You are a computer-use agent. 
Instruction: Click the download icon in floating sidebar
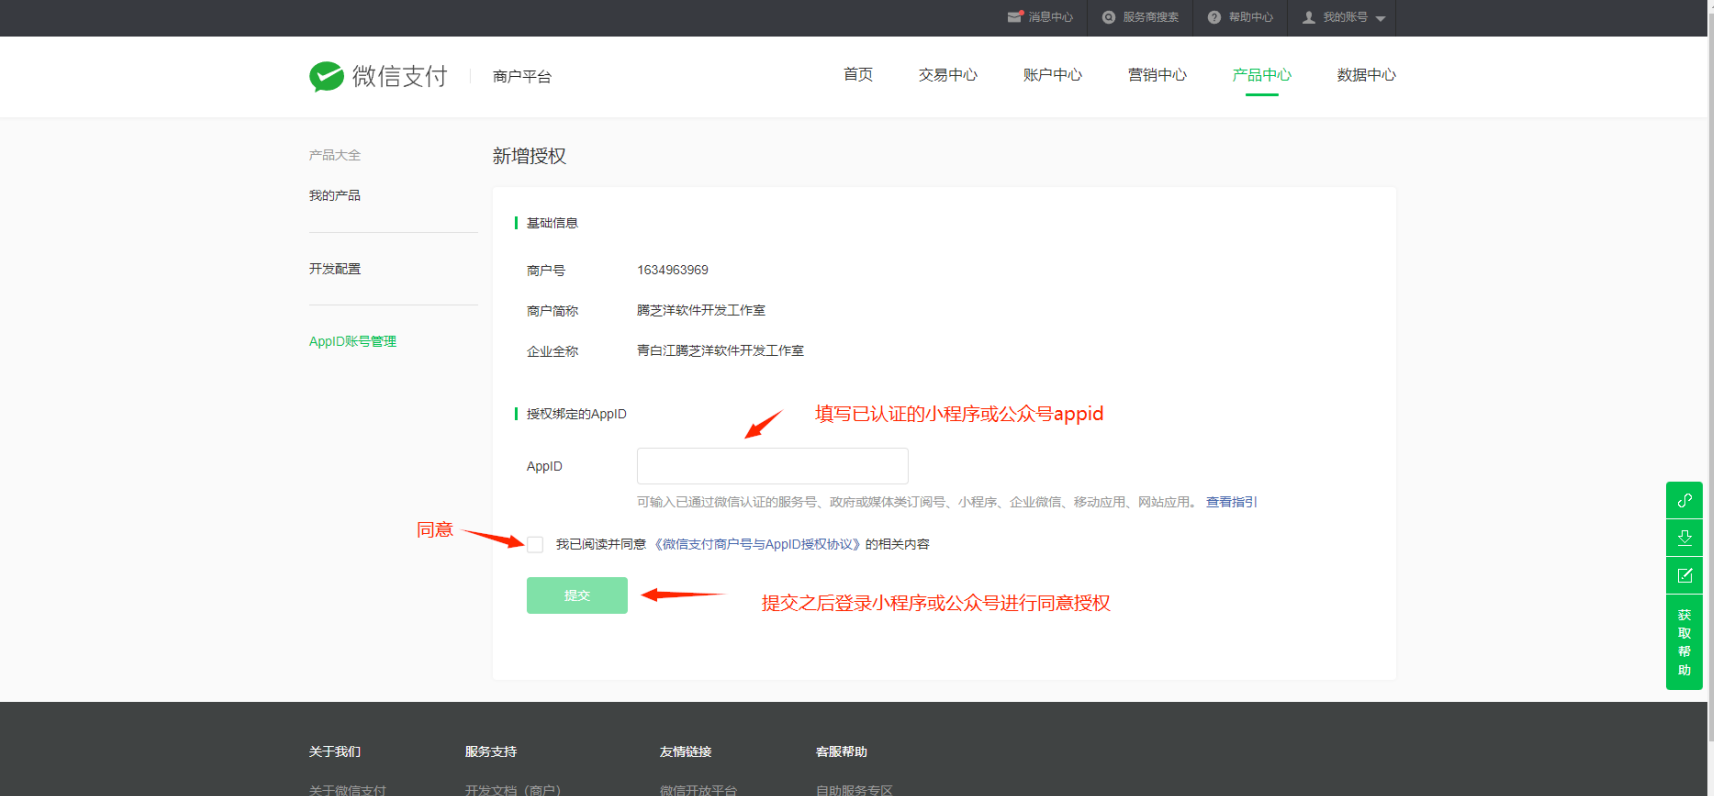click(1684, 538)
